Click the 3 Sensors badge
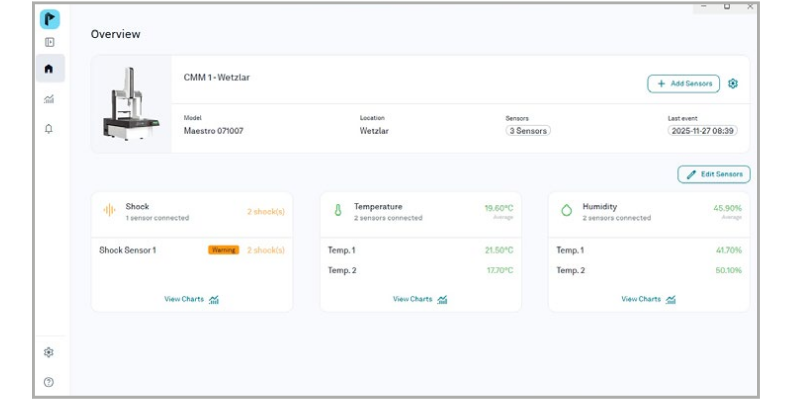The image size is (800, 400). [x=527, y=131]
